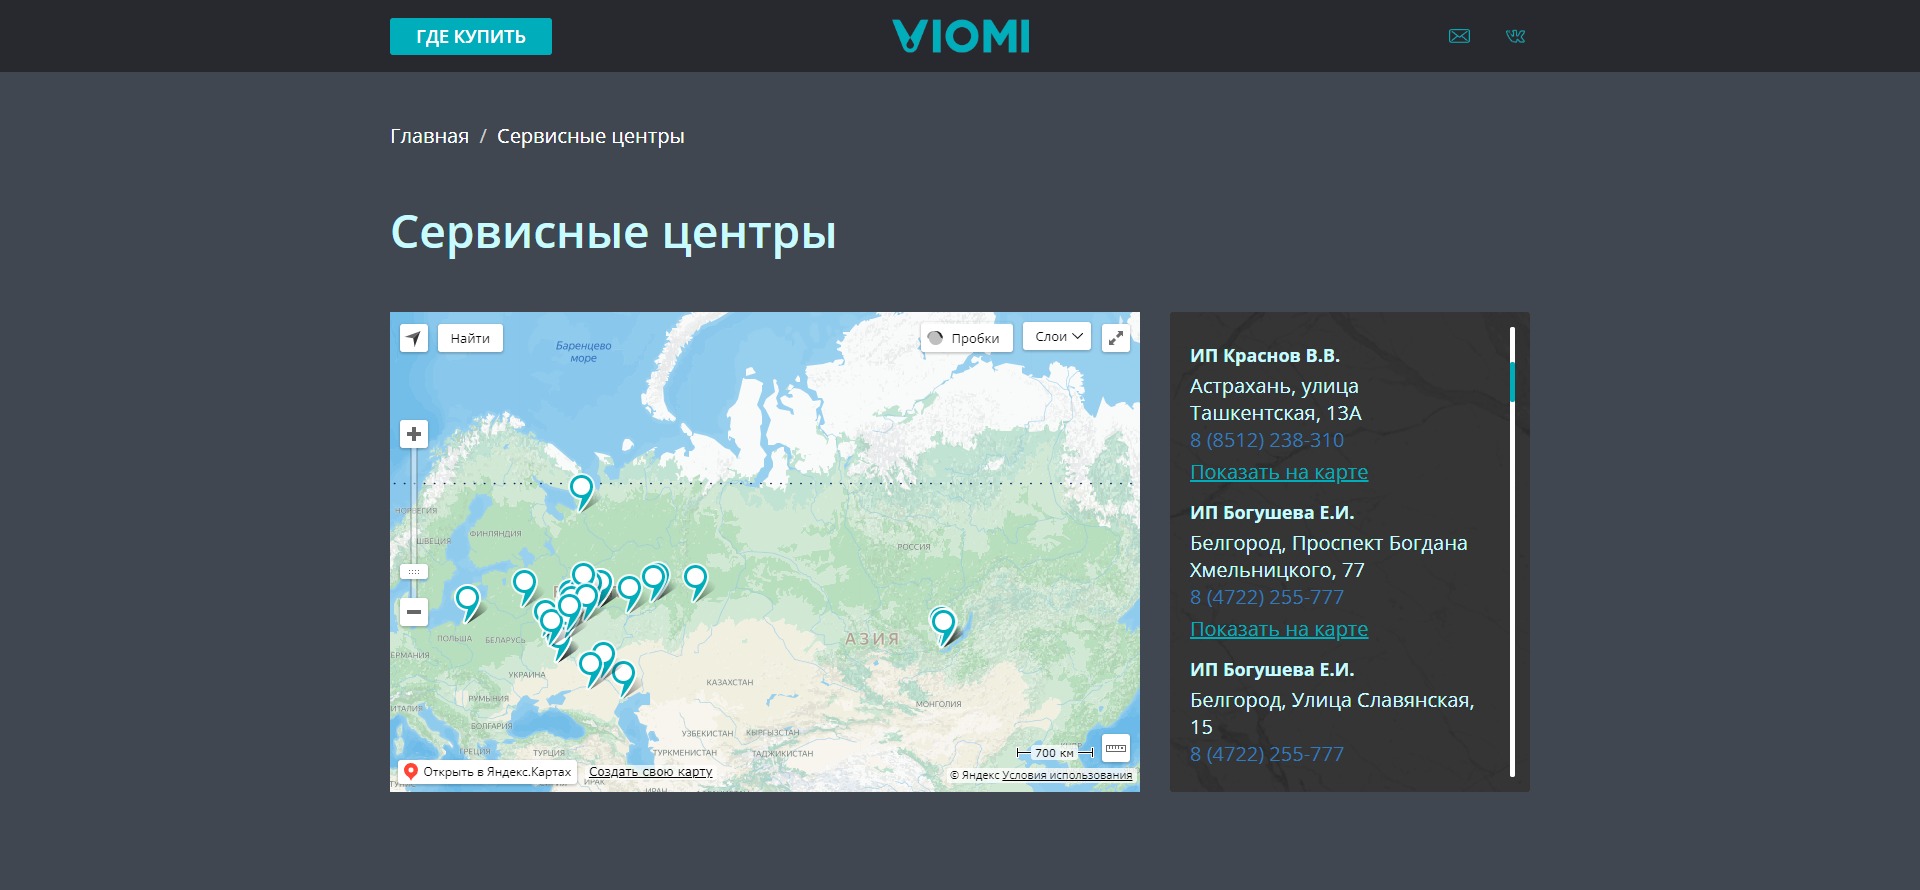1920x890 pixels.
Task: Click the 700 км map scale indicator
Action: point(1055,753)
